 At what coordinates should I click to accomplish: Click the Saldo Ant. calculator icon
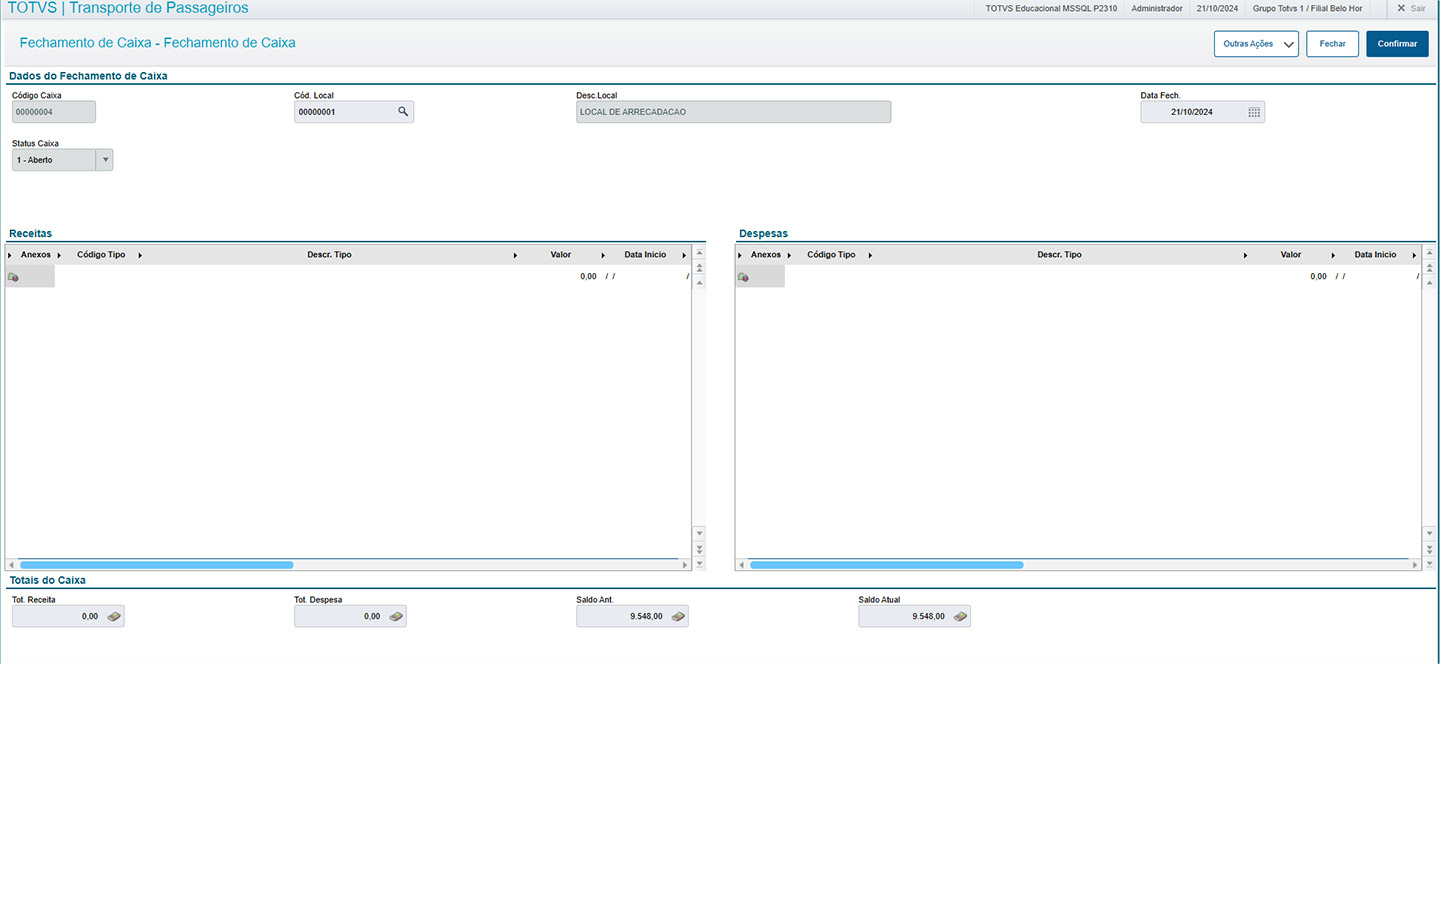[678, 617]
